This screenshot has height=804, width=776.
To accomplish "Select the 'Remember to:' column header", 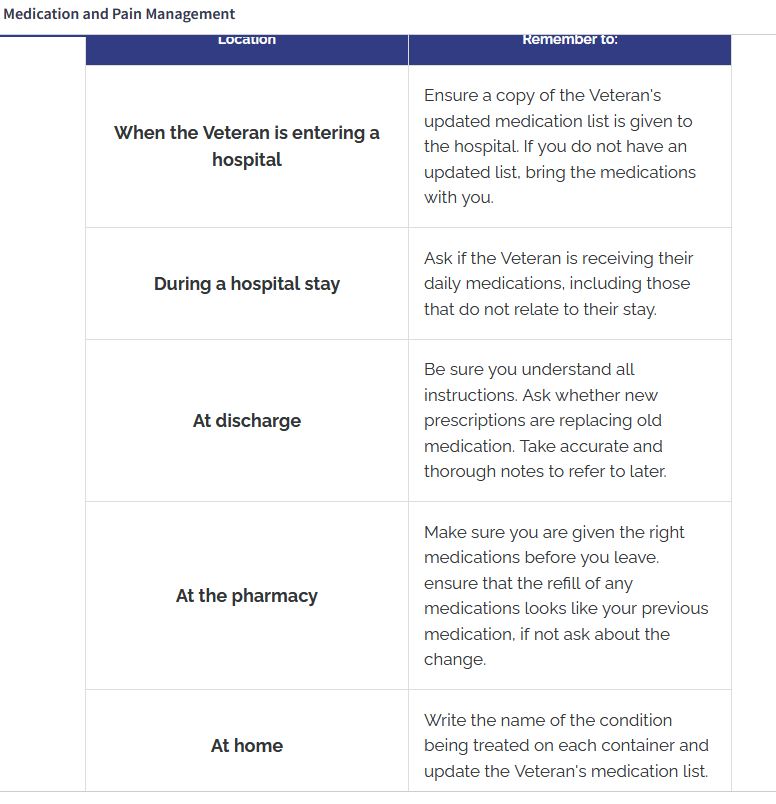I will 569,40.
